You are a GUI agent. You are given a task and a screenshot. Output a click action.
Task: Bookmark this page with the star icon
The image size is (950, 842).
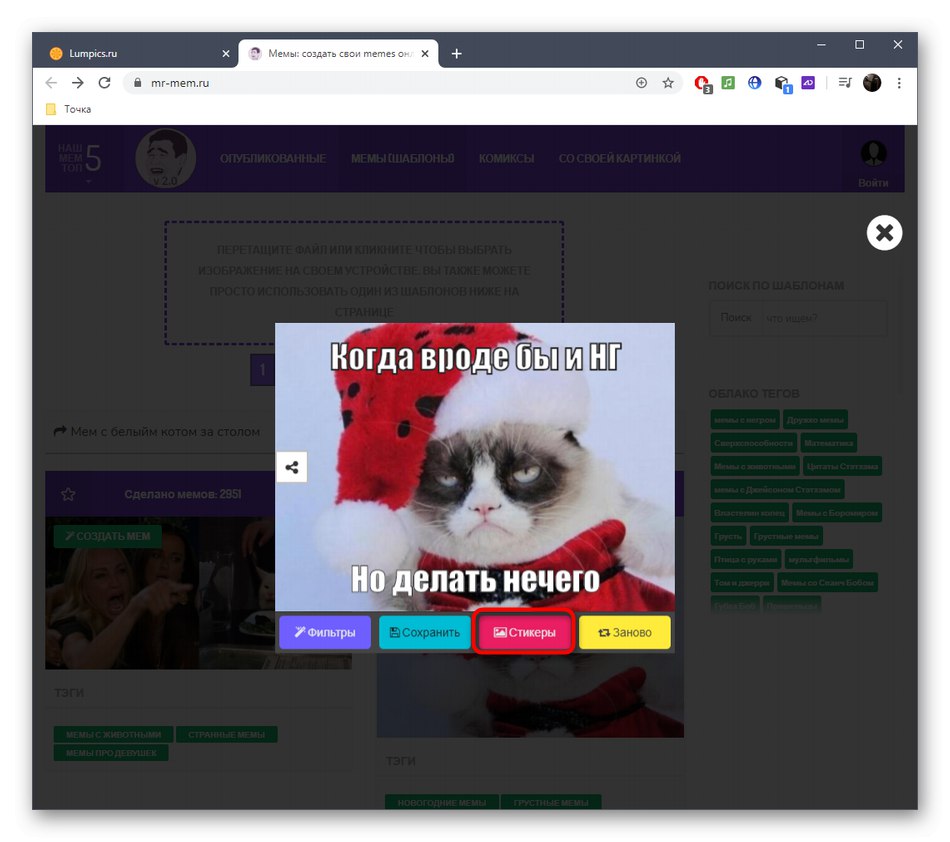pos(668,83)
